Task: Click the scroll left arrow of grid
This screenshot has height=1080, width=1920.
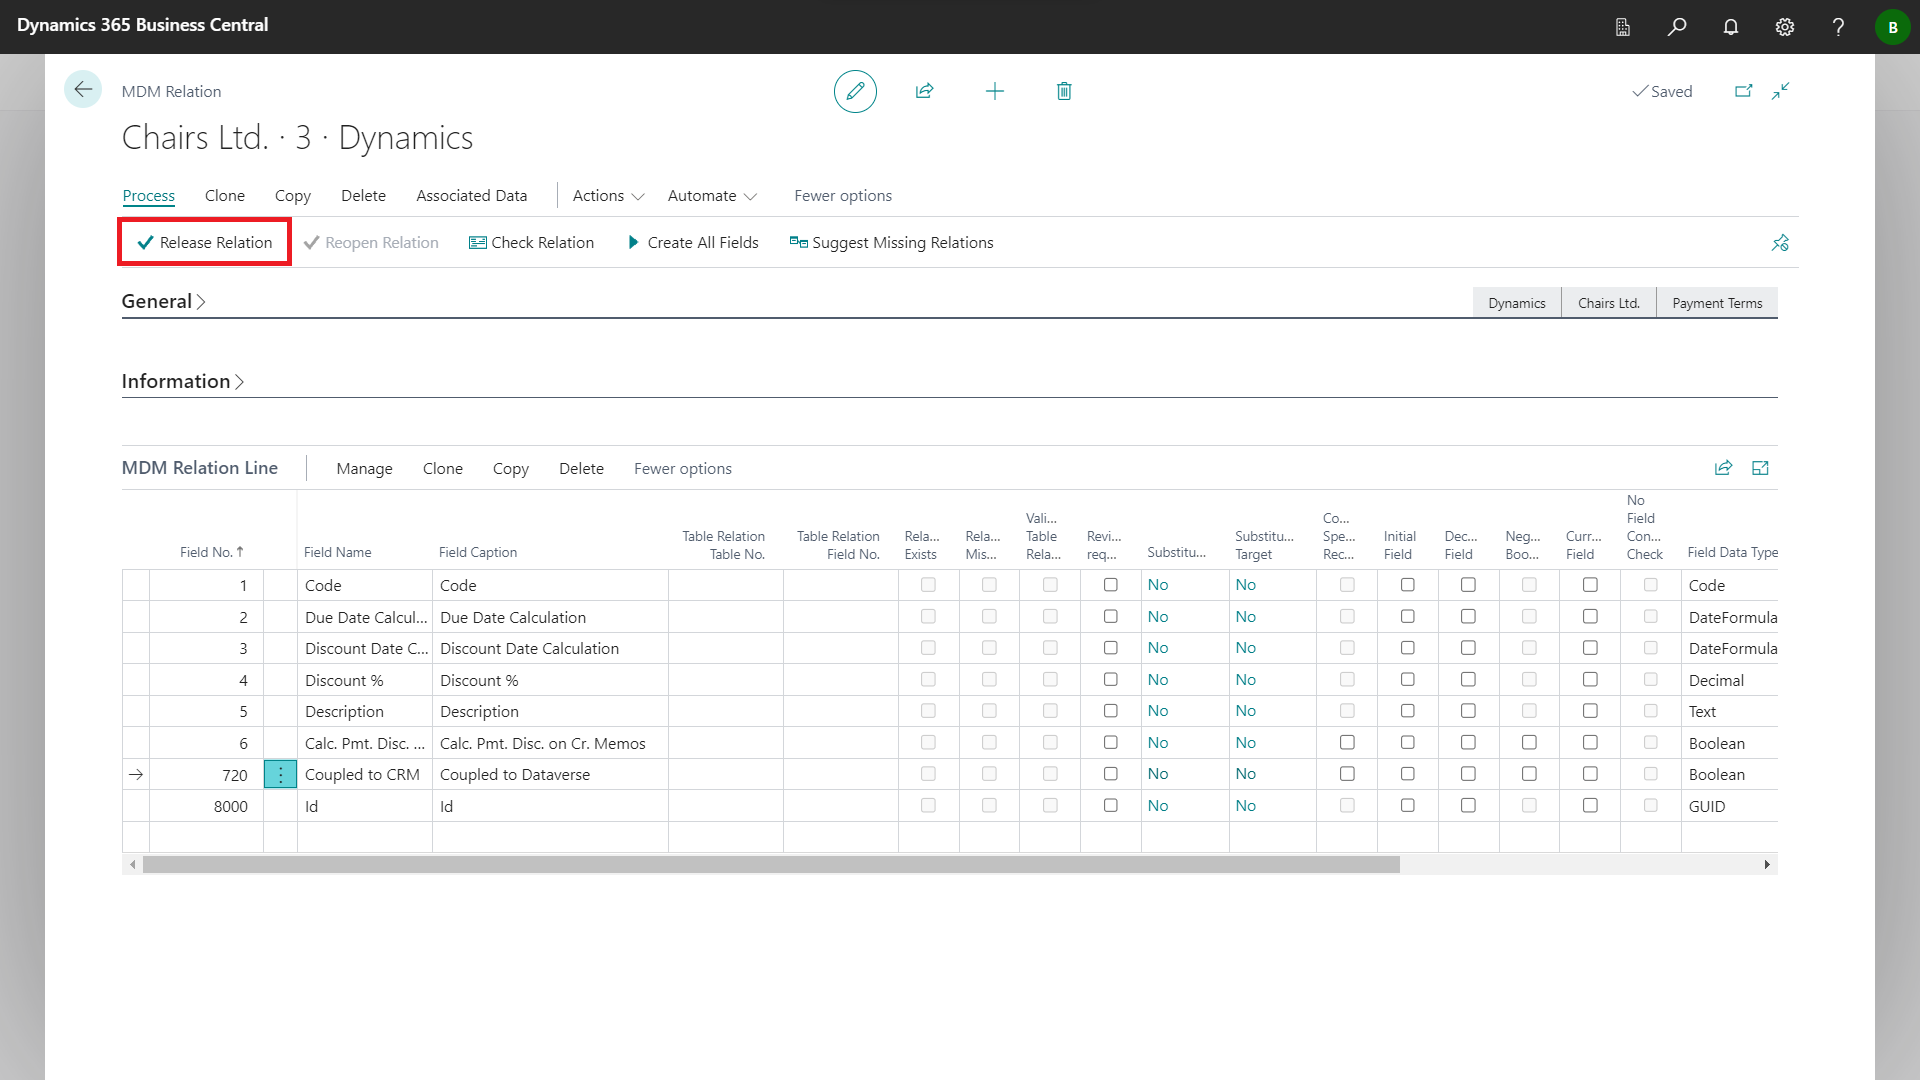Action: point(132,865)
